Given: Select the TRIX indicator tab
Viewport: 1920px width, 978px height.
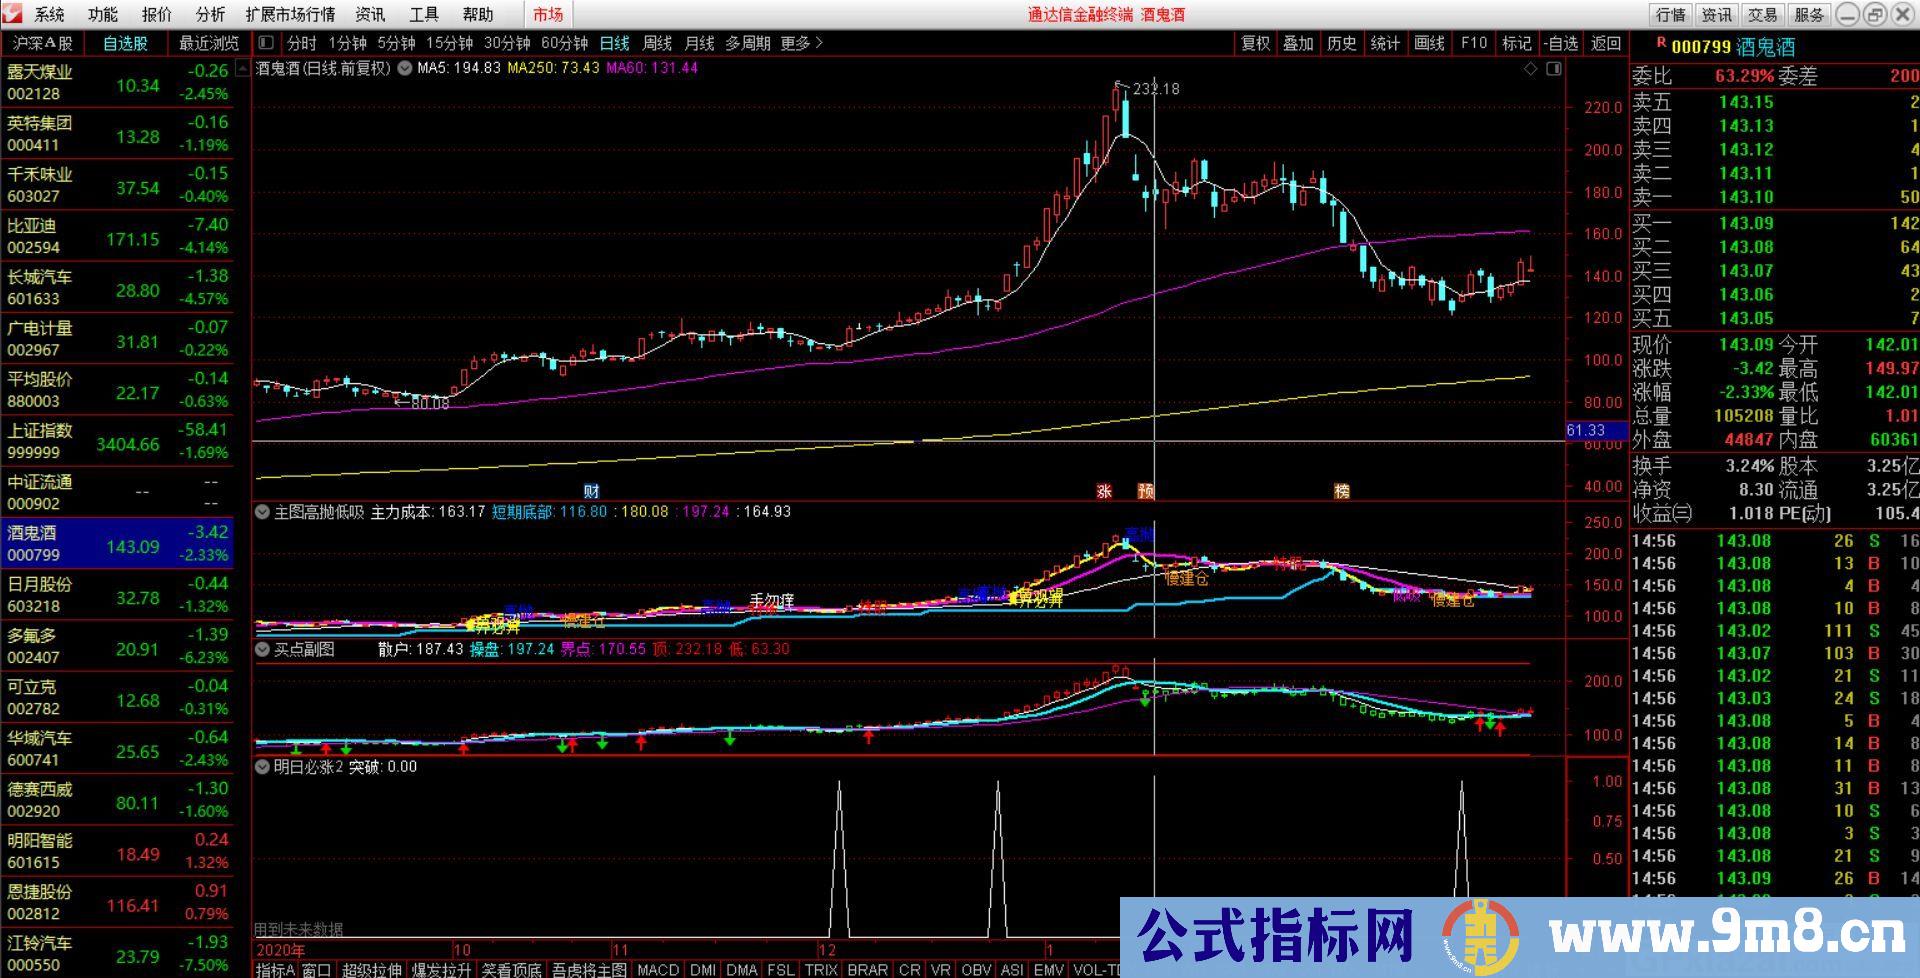Looking at the screenshot, I should click(x=821, y=969).
